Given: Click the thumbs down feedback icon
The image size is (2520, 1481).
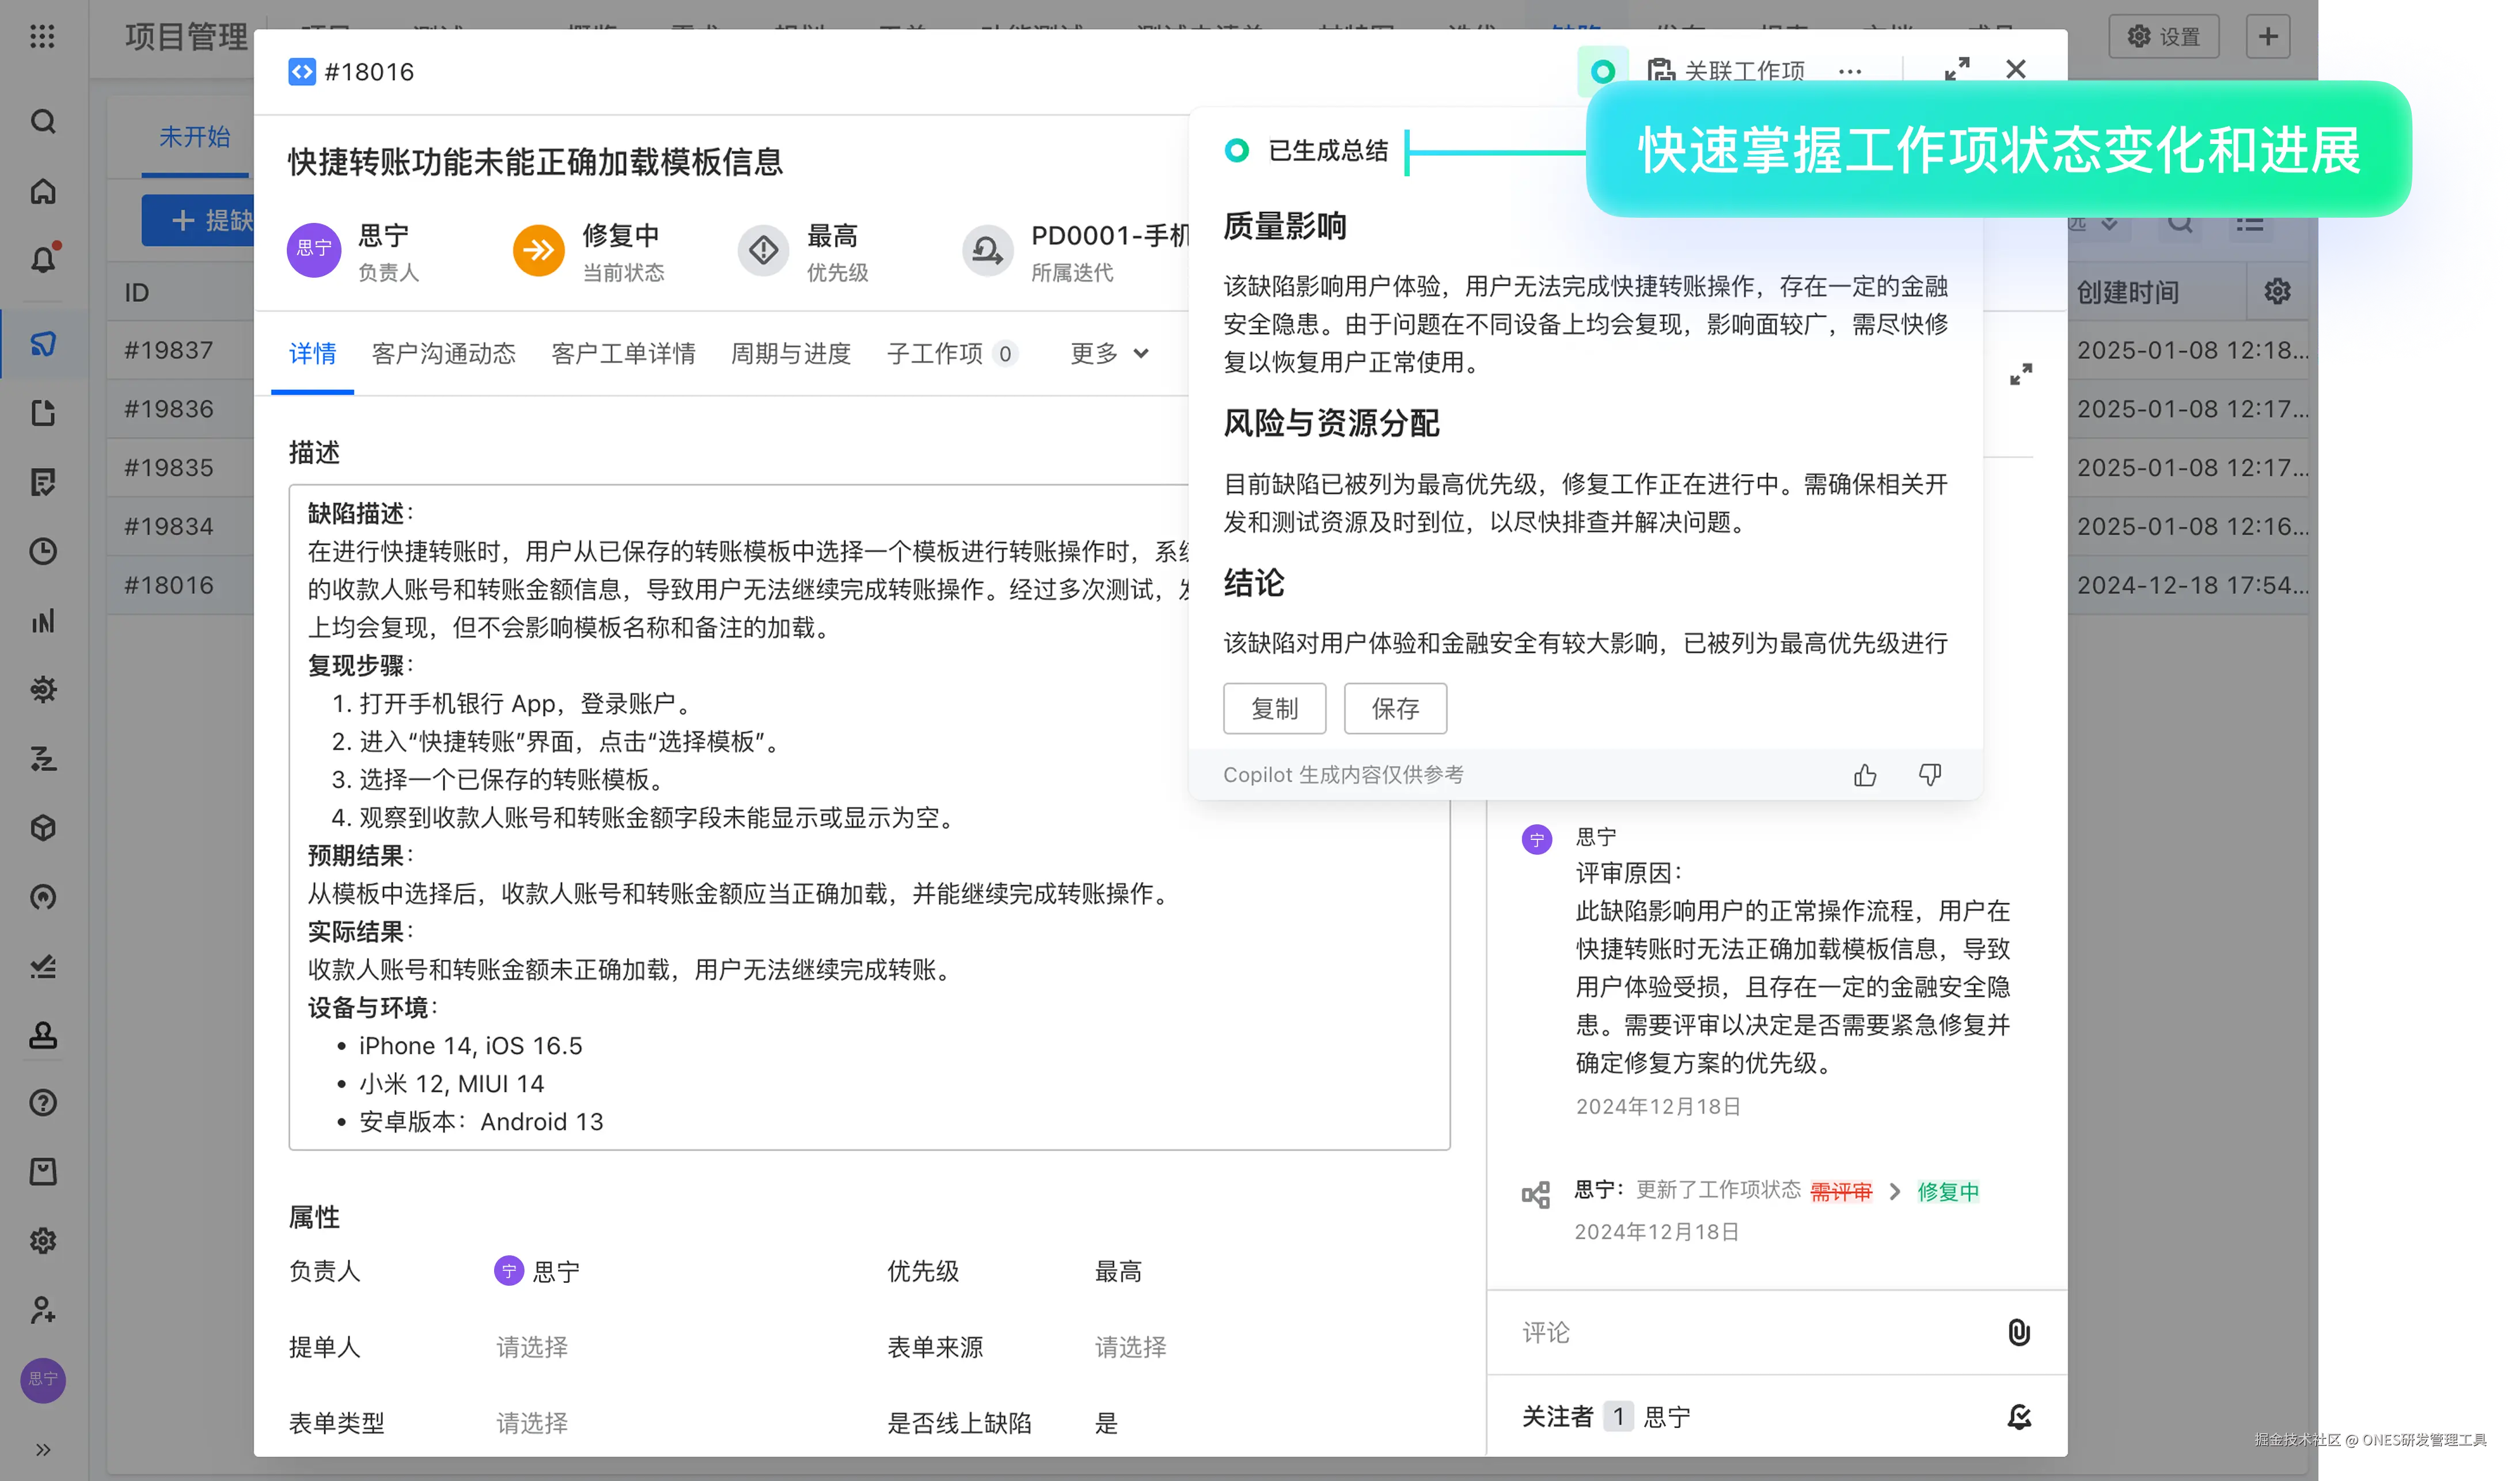Looking at the screenshot, I should tap(1929, 775).
